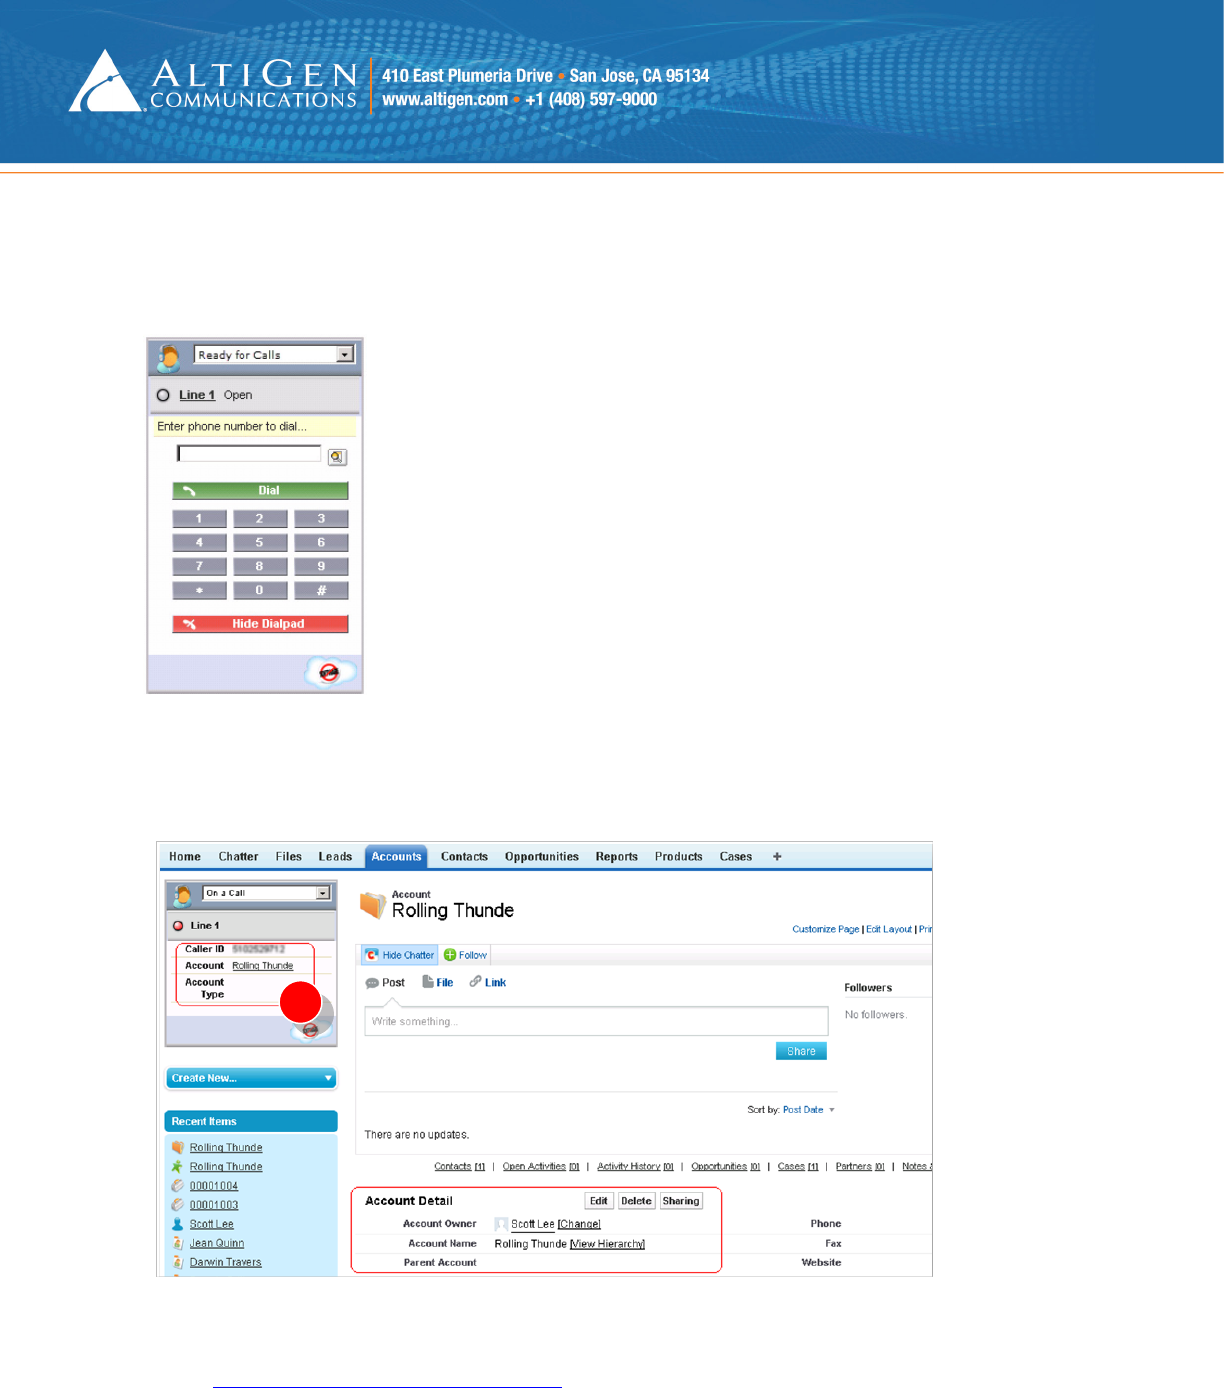Select the red Line 1 indicator on active call
This screenshot has height=1388, width=1224.
click(178, 926)
